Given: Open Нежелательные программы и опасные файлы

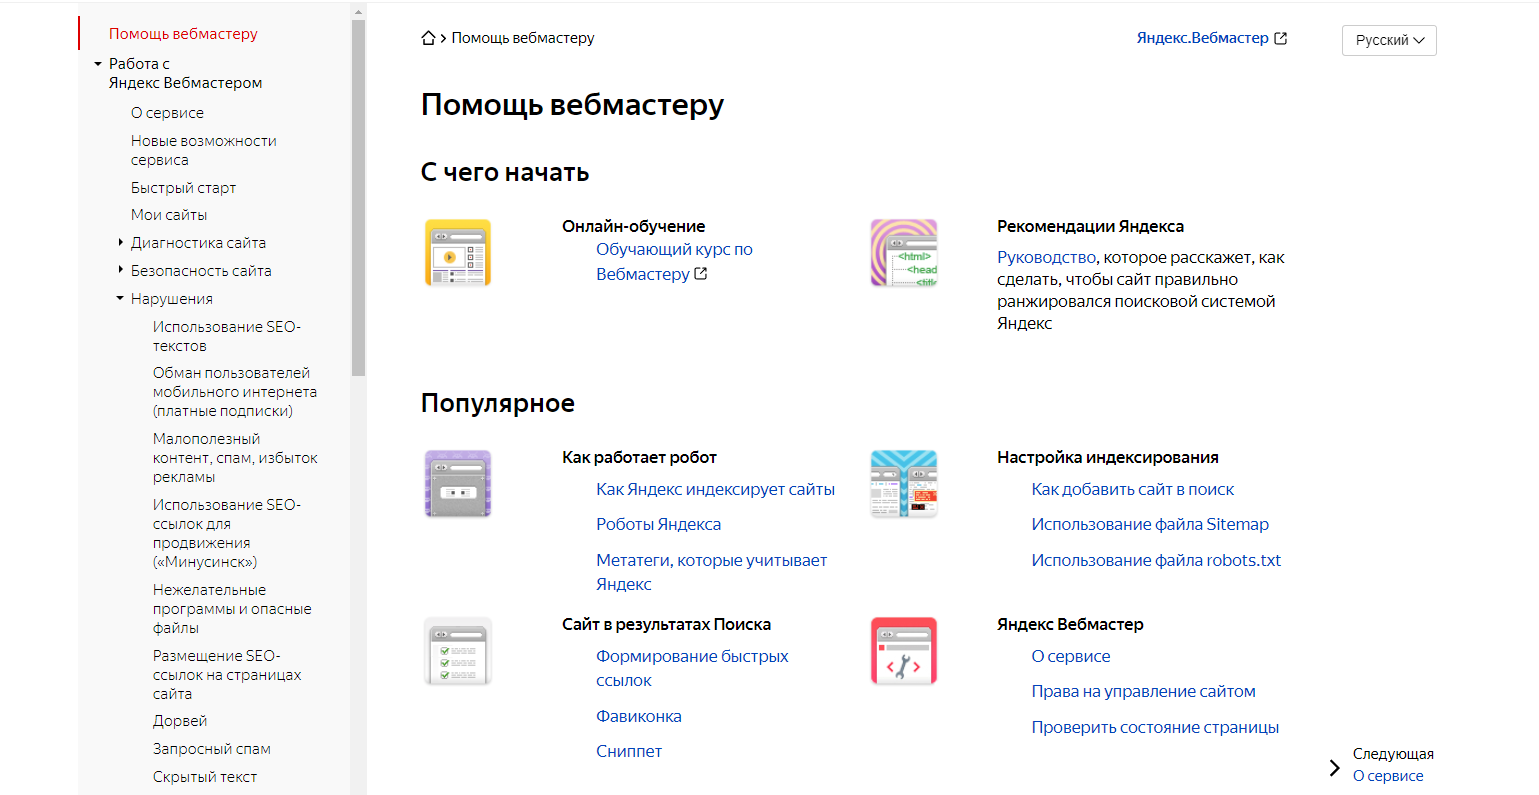Looking at the screenshot, I should point(232,609).
